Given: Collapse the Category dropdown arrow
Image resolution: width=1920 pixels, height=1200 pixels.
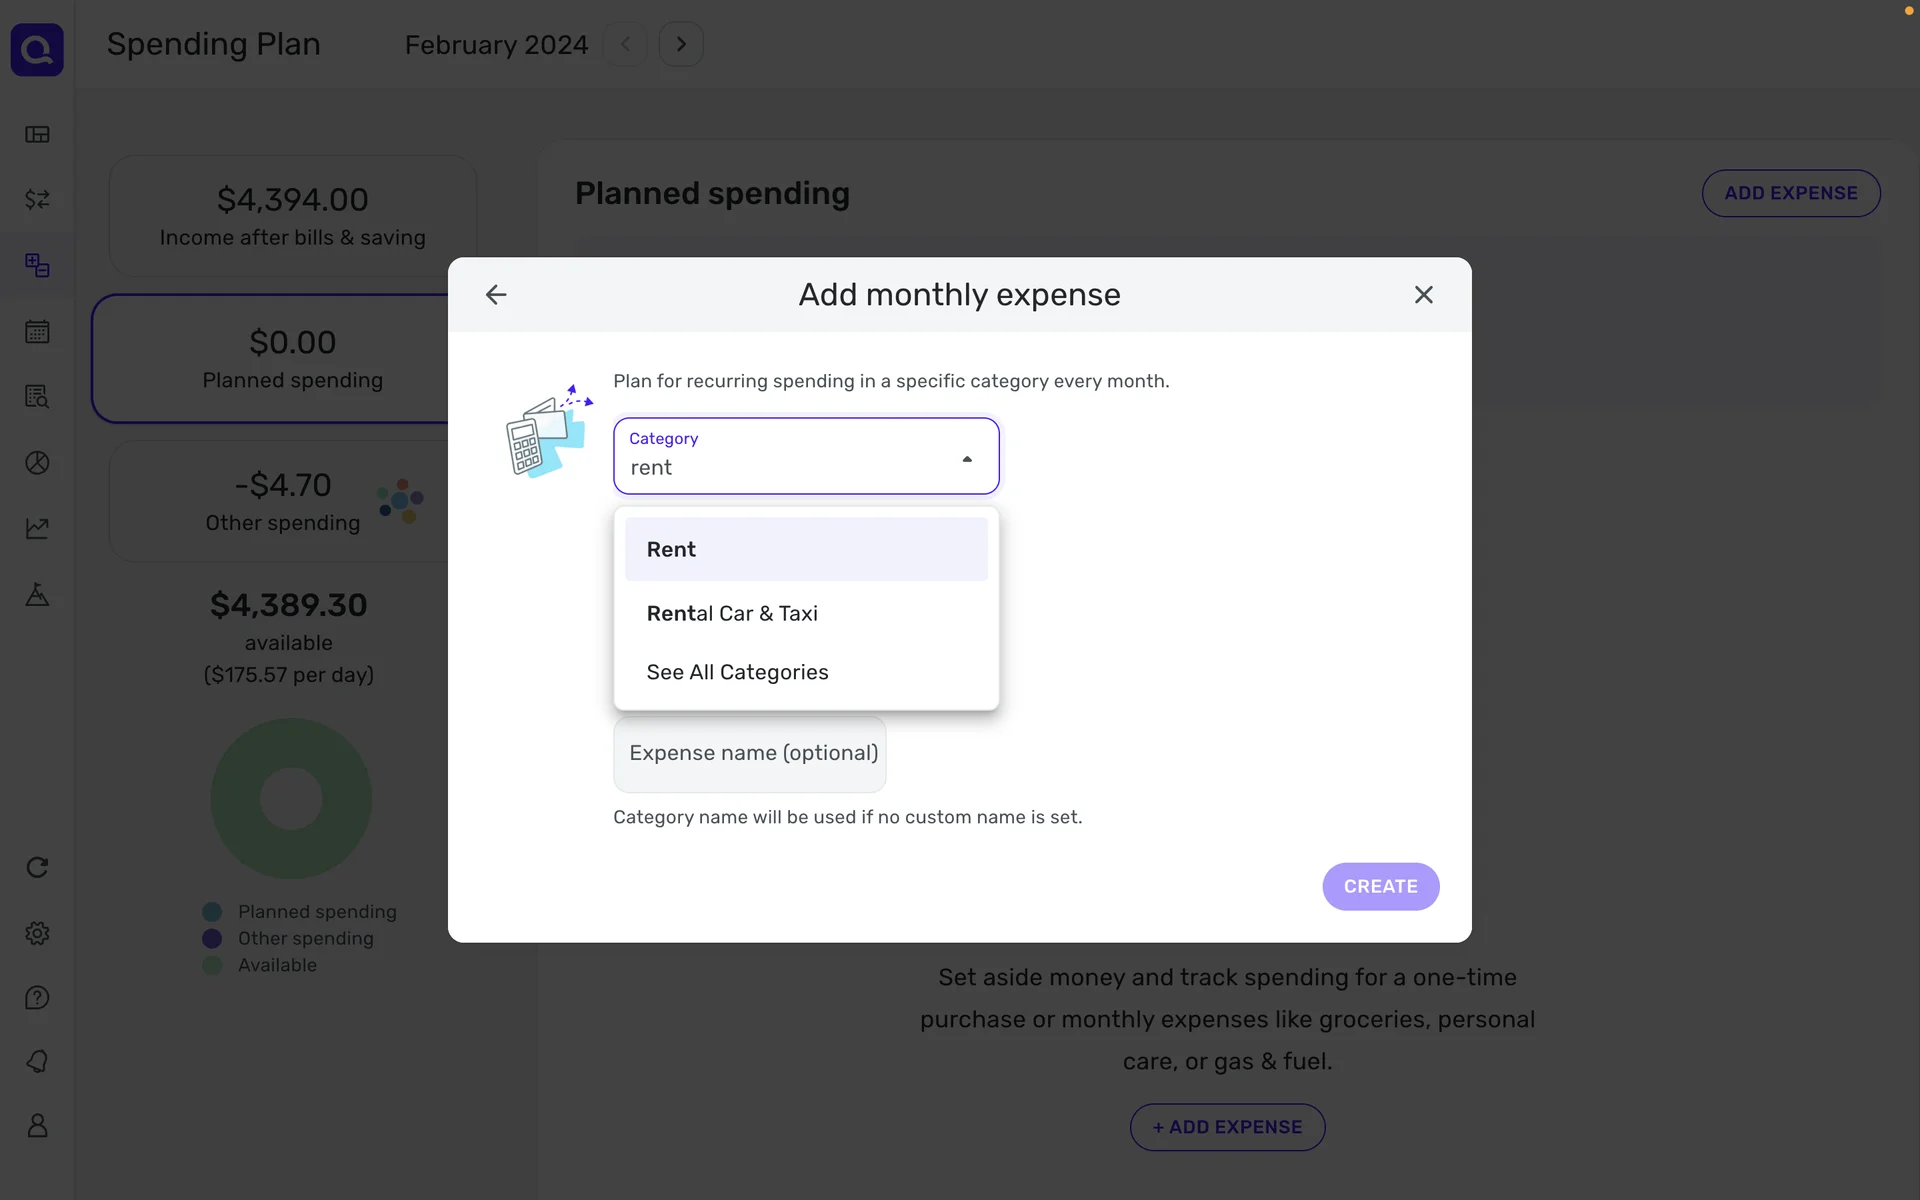Looking at the screenshot, I should (x=966, y=459).
